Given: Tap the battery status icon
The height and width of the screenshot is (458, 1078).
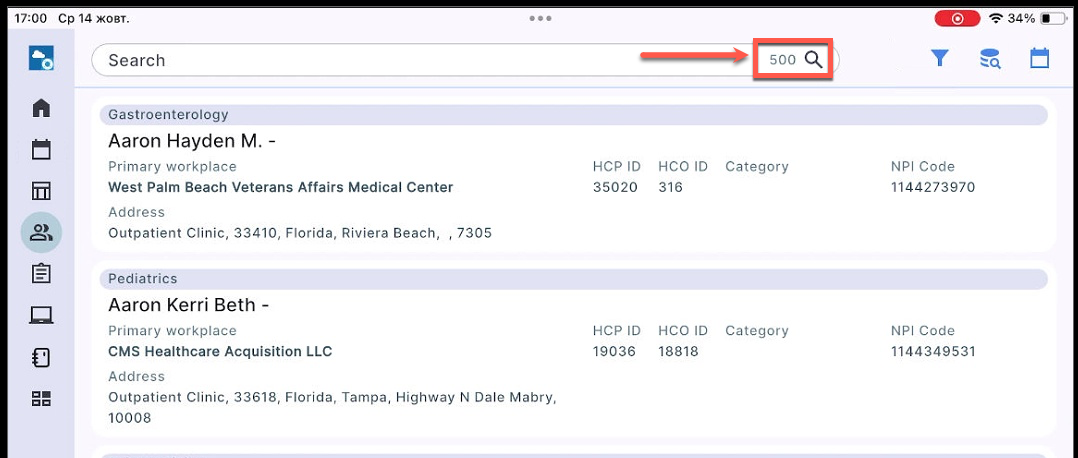Looking at the screenshot, I should coord(1052,19).
